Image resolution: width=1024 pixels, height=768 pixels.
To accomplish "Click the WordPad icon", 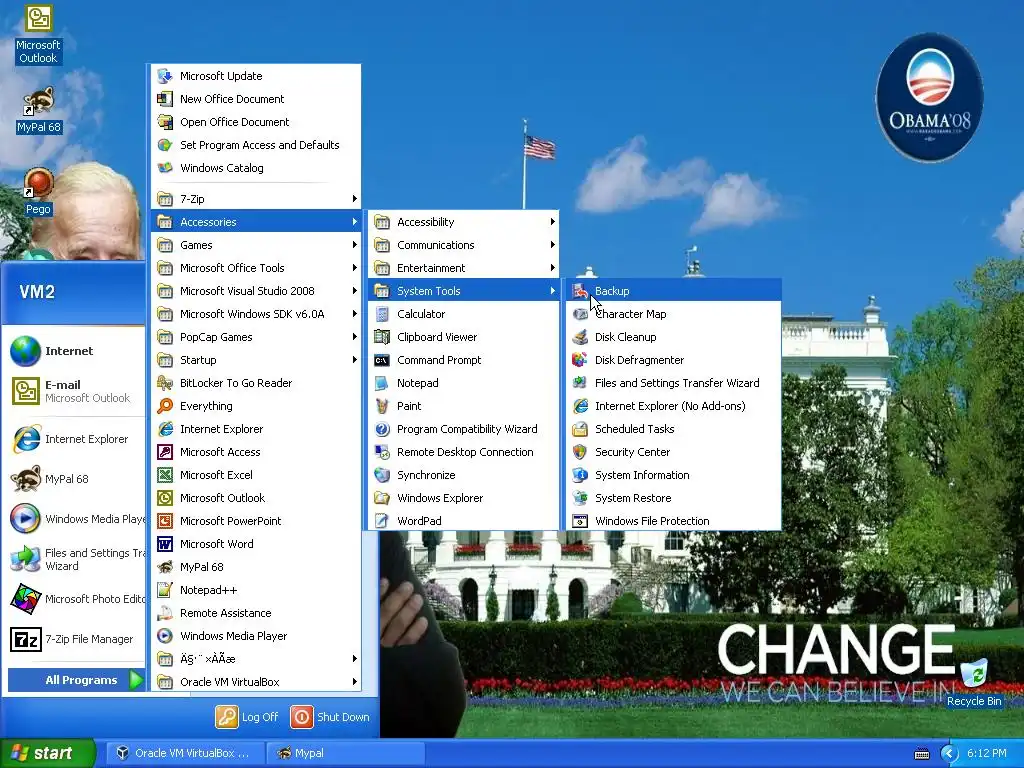I will point(382,521).
